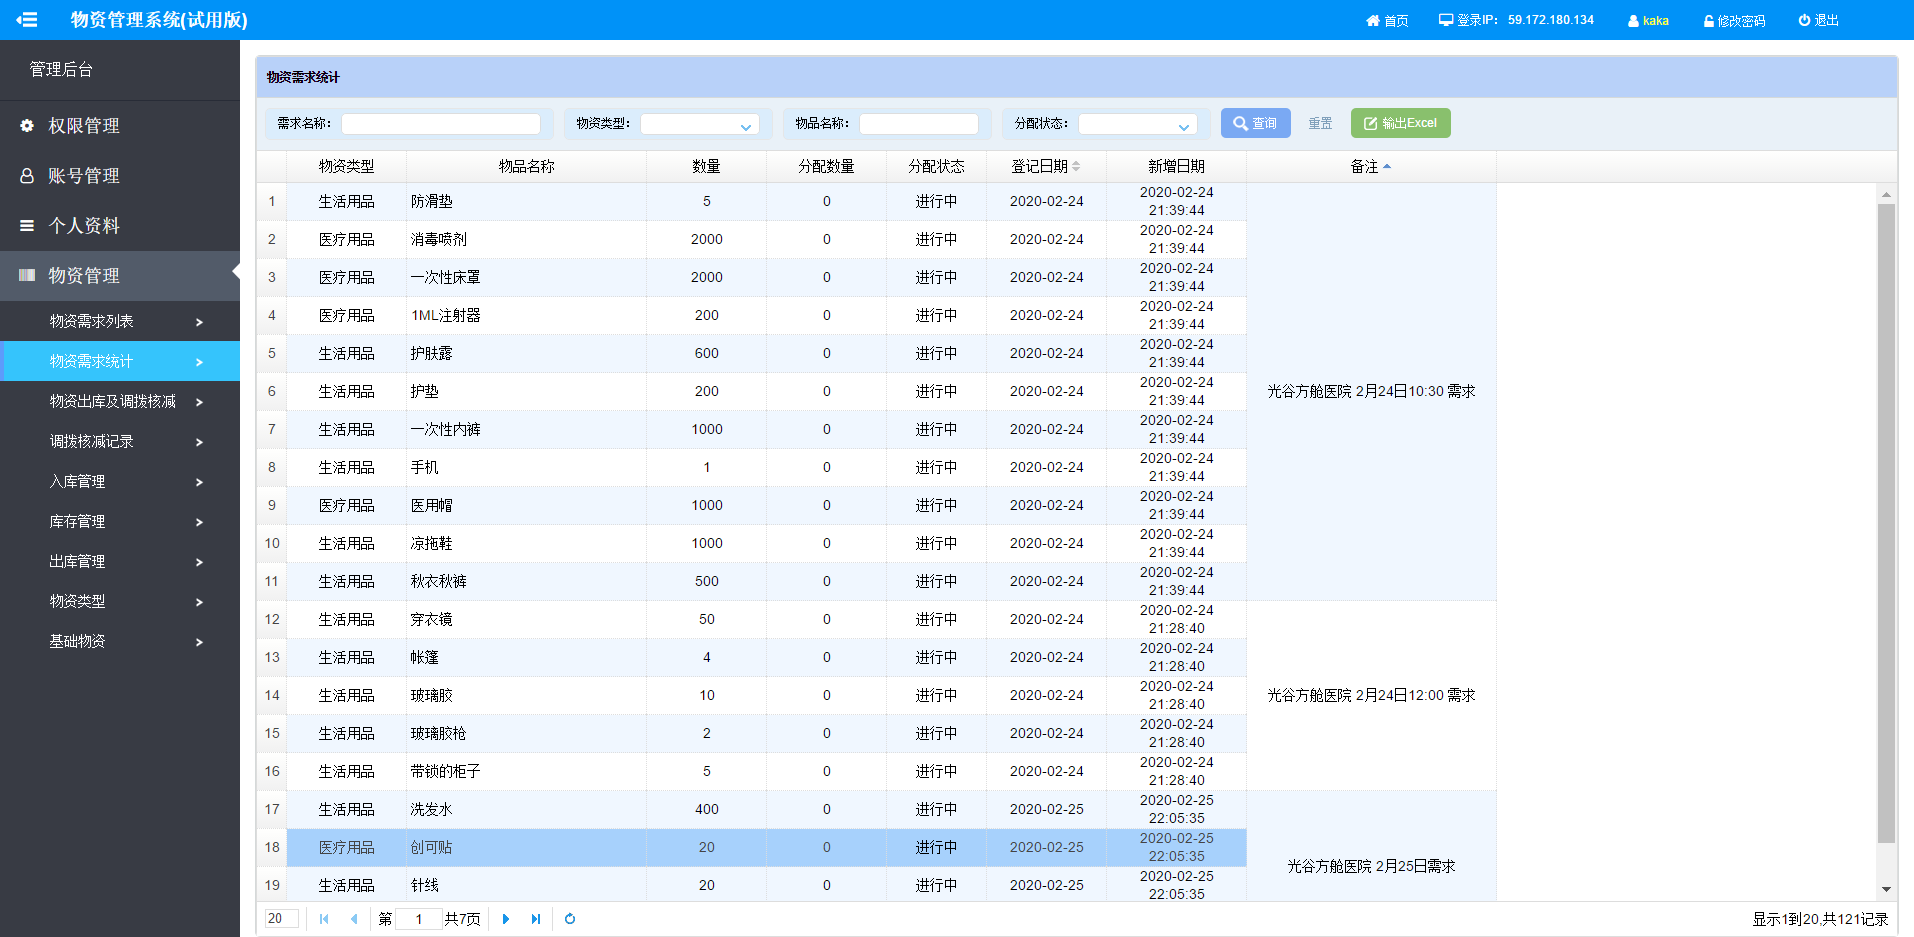This screenshot has width=1914, height=937.
Task: Click the 重置 reset link
Action: pyautogui.click(x=1320, y=123)
